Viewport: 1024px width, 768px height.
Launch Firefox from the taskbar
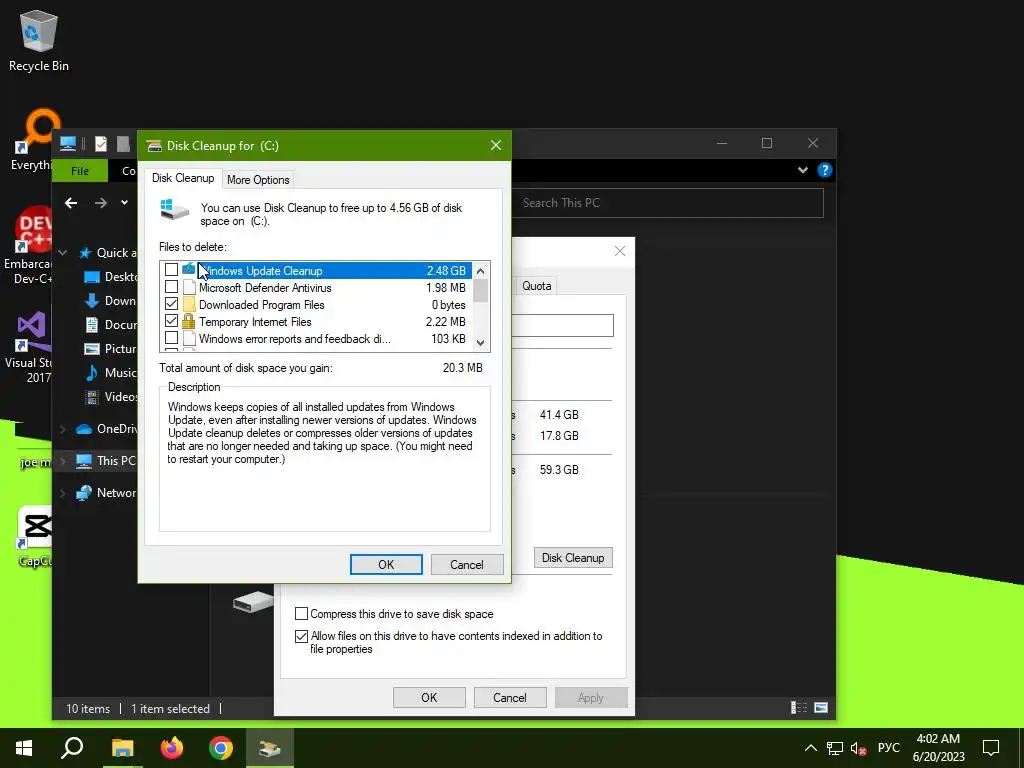pyautogui.click(x=172, y=748)
